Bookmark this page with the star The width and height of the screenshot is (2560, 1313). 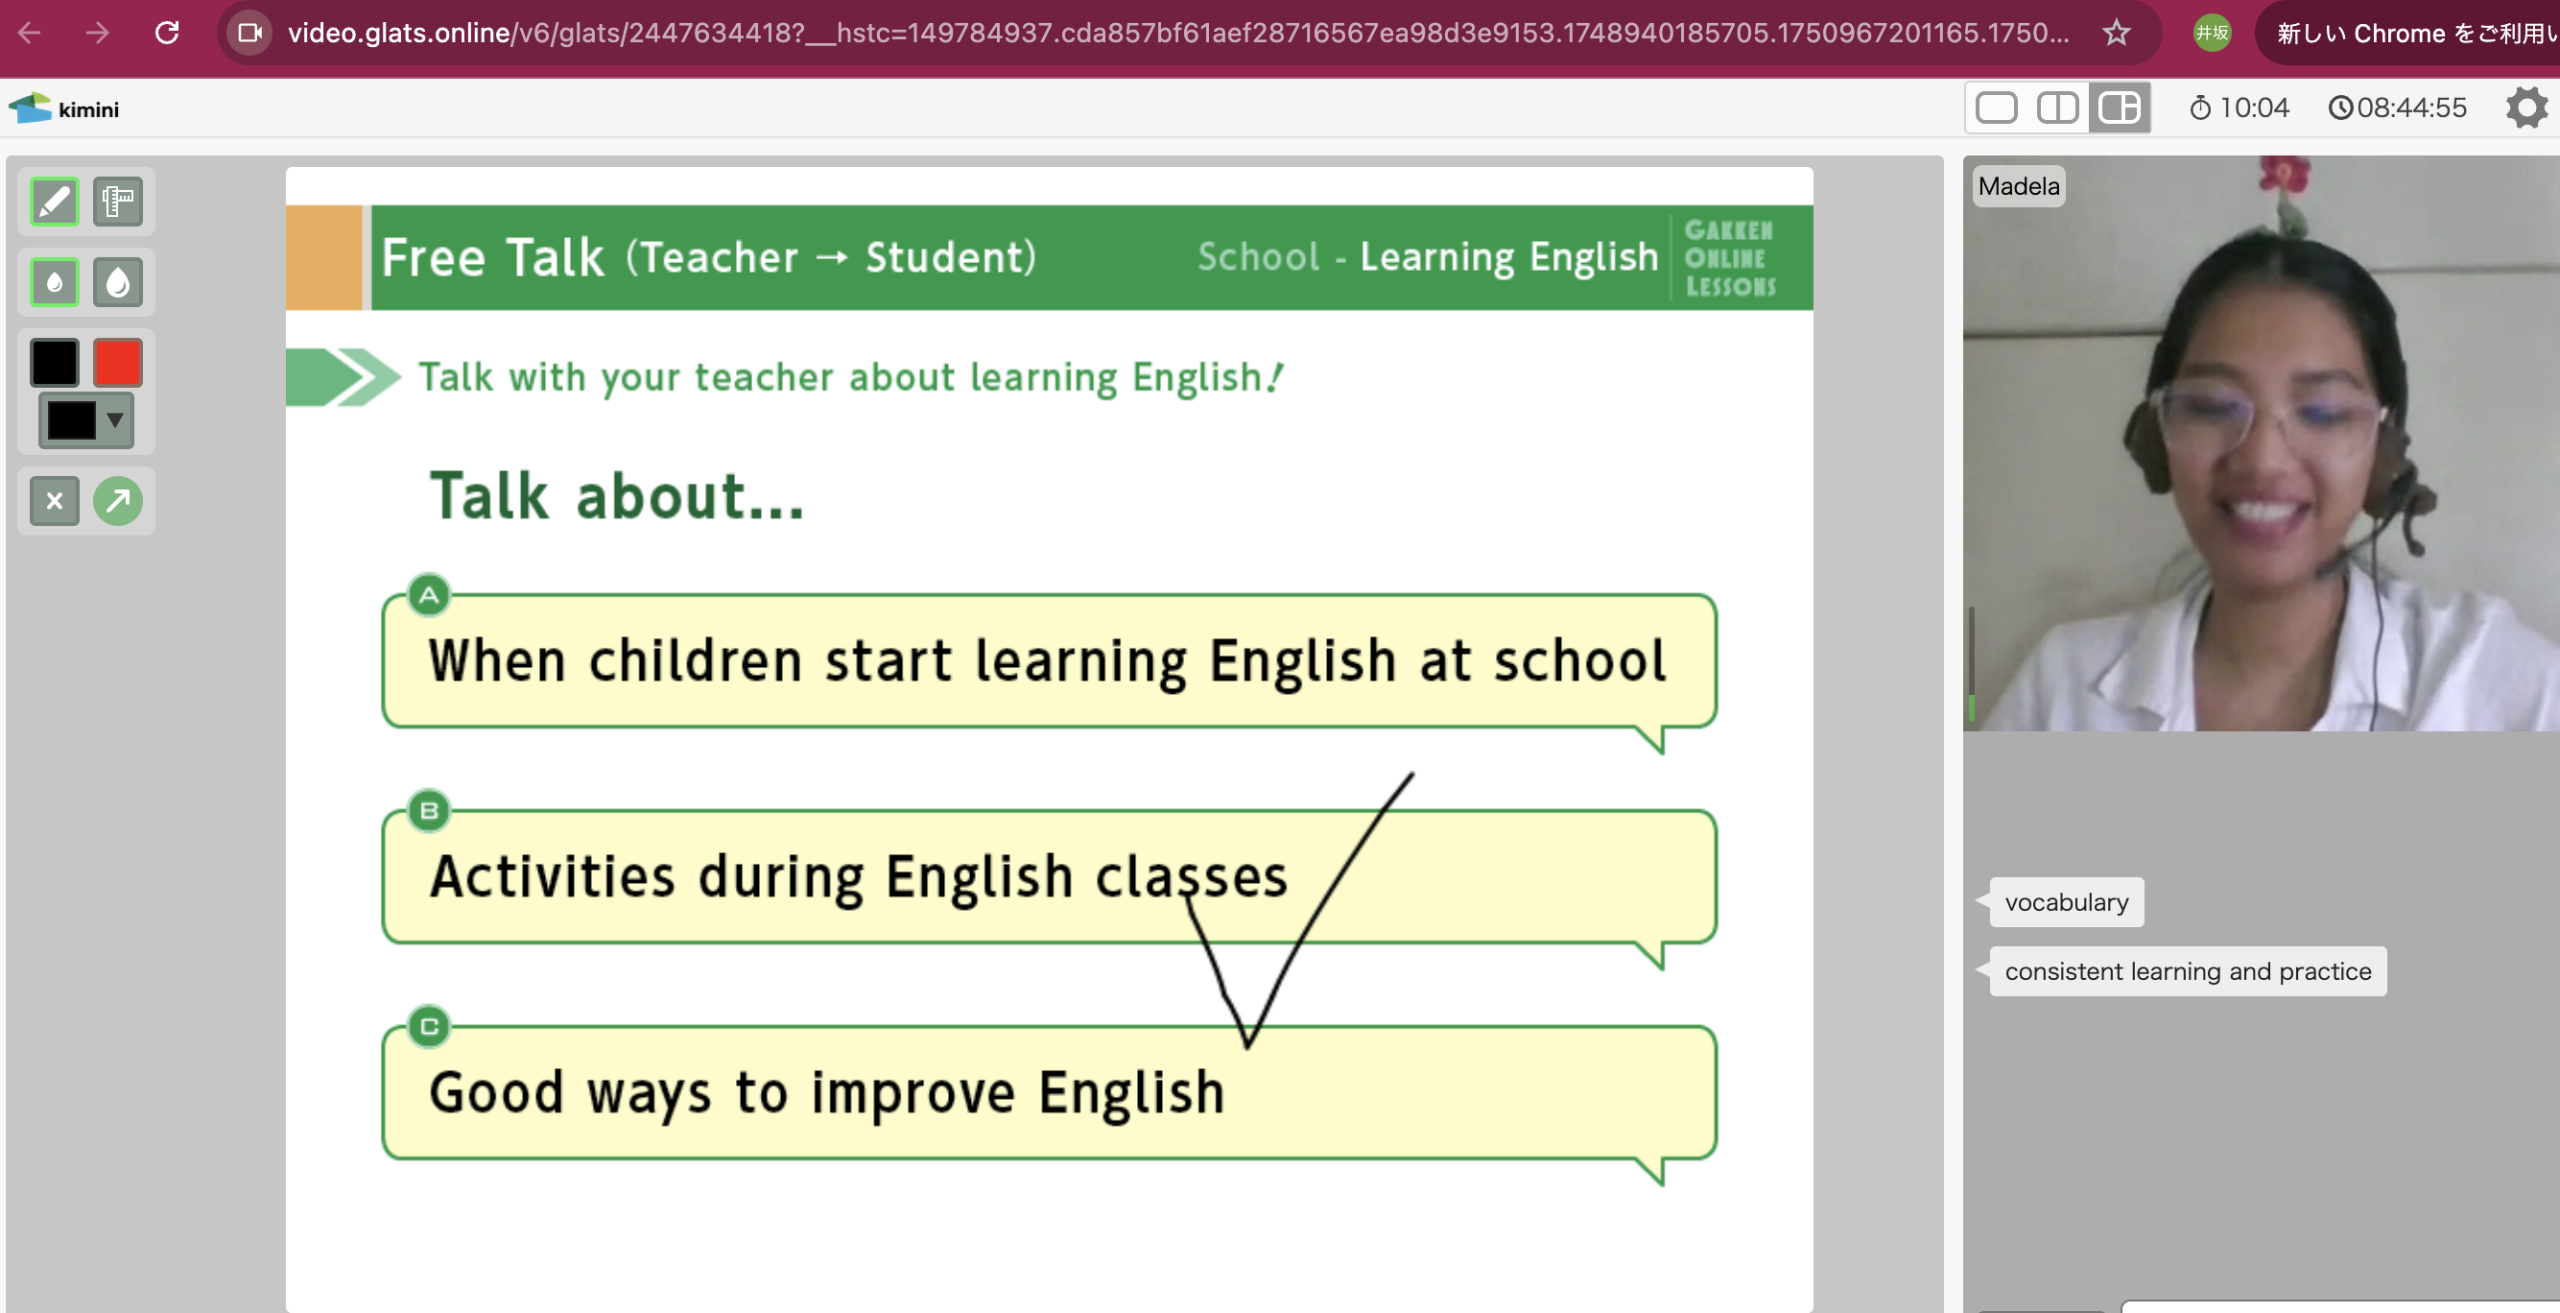point(2116,33)
